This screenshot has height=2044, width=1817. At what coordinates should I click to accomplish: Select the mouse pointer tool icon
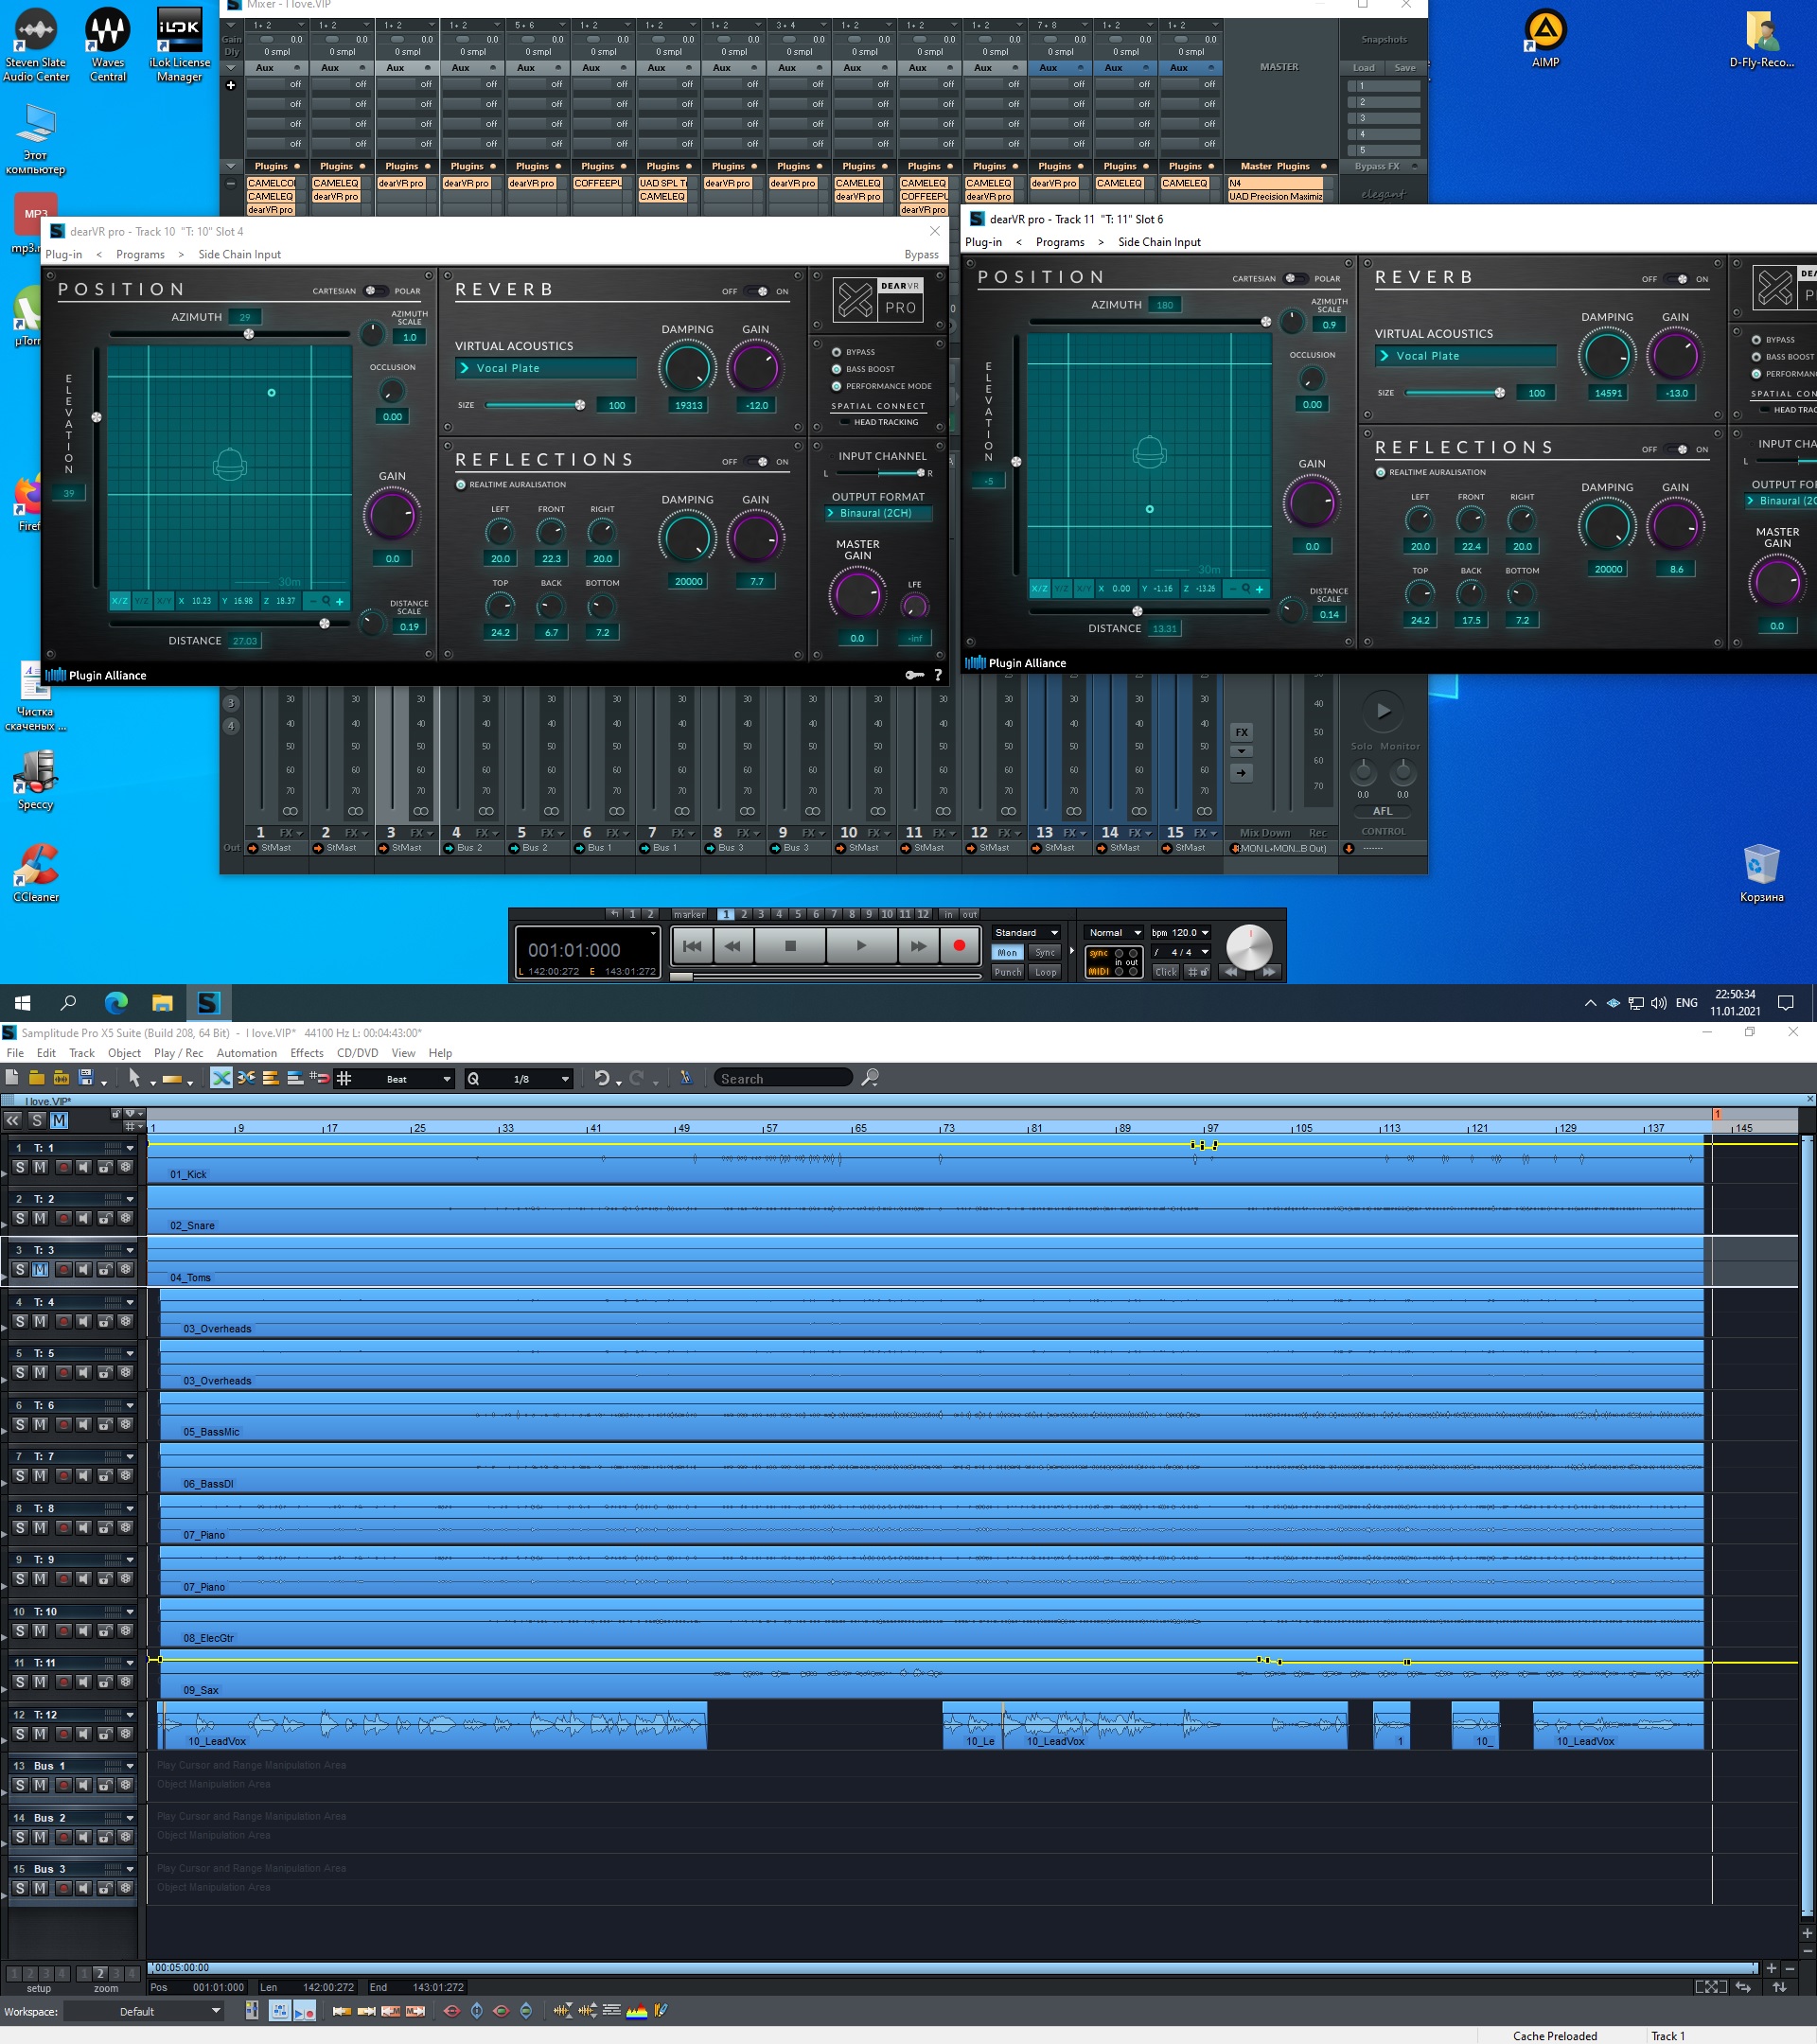[x=134, y=1078]
